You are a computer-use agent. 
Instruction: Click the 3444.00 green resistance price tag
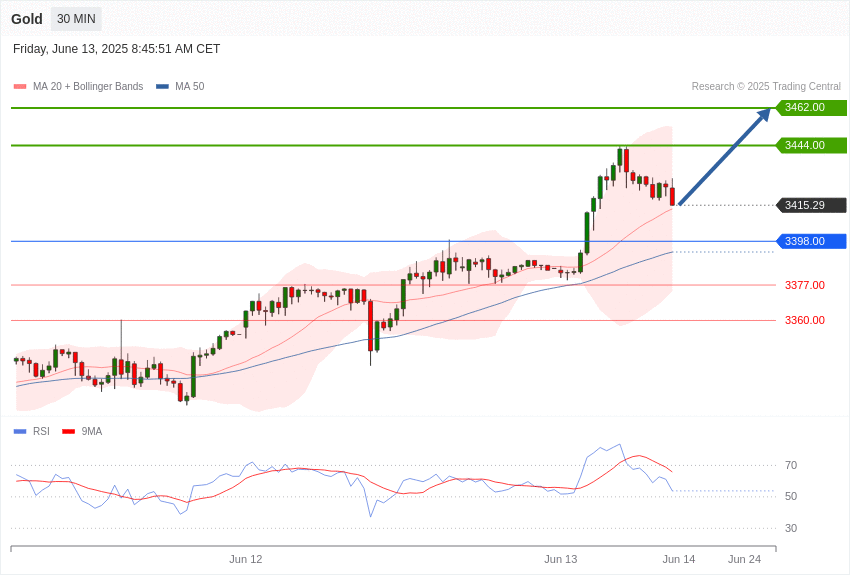tap(812, 145)
